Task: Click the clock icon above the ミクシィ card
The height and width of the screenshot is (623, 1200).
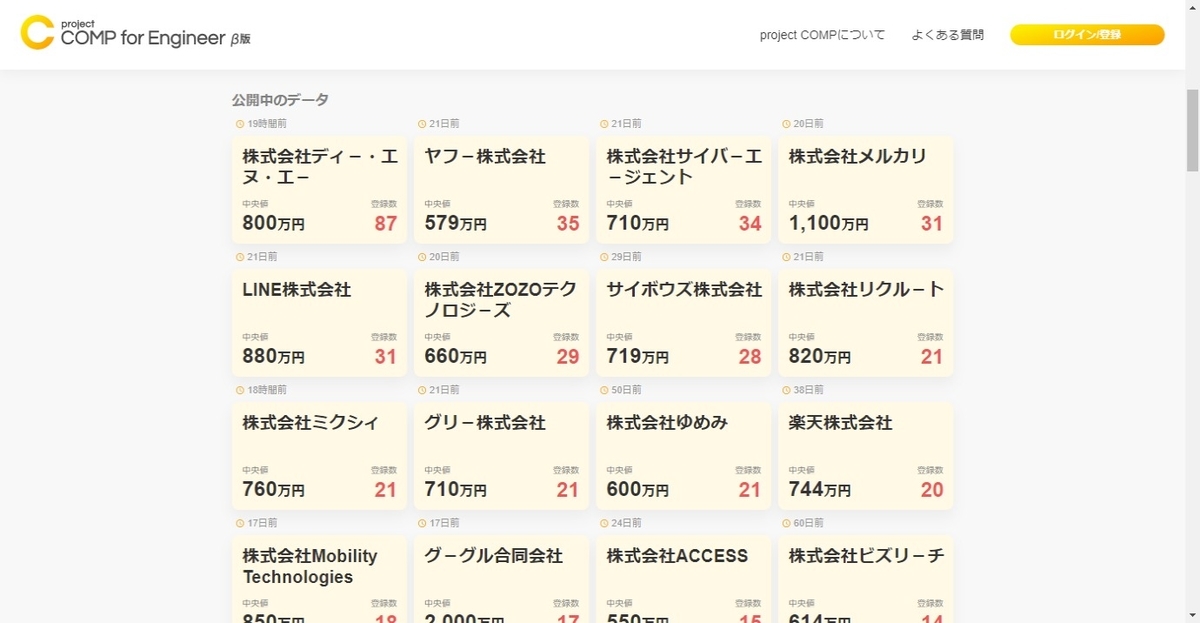Action: click(x=240, y=390)
